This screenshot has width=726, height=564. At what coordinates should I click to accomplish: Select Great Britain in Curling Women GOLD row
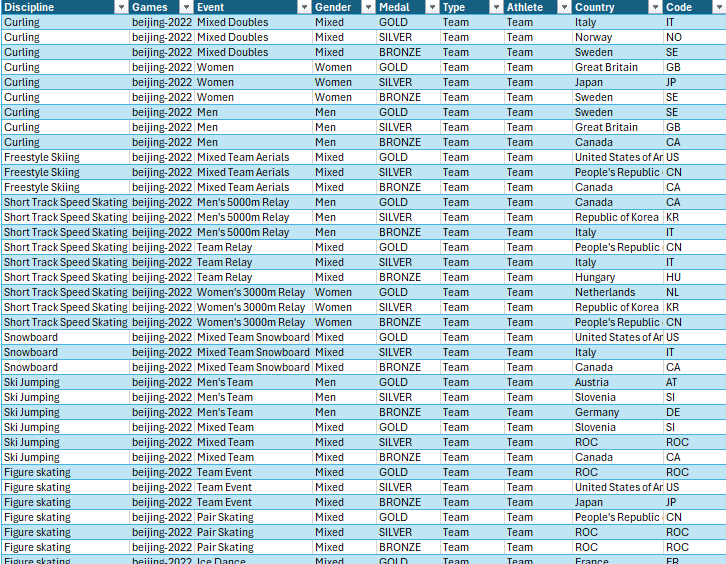(x=618, y=67)
